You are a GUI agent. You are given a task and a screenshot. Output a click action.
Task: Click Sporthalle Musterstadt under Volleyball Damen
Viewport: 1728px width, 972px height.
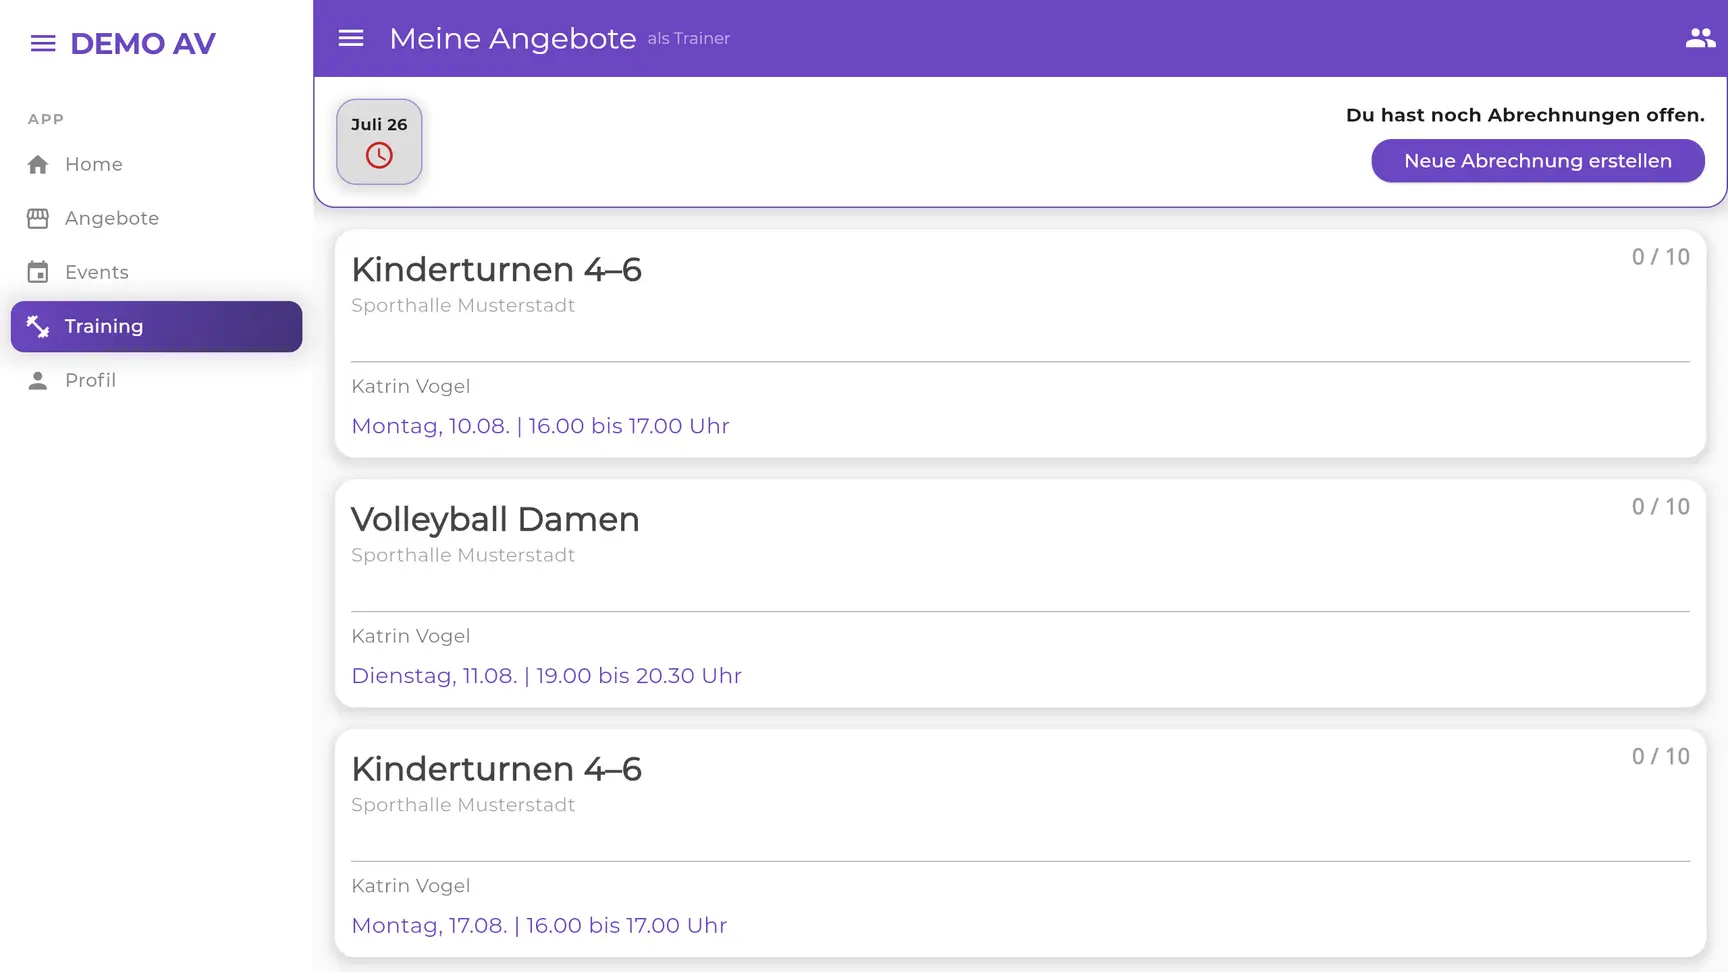coord(463,555)
